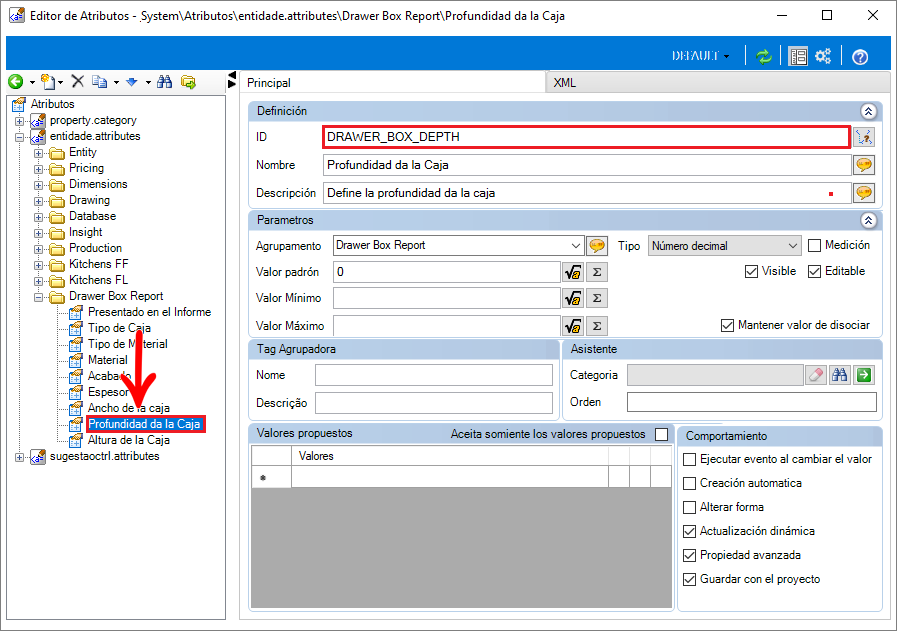Click the eraser icon beside Categoria
This screenshot has width=897, height=631.
pos(816,375)
